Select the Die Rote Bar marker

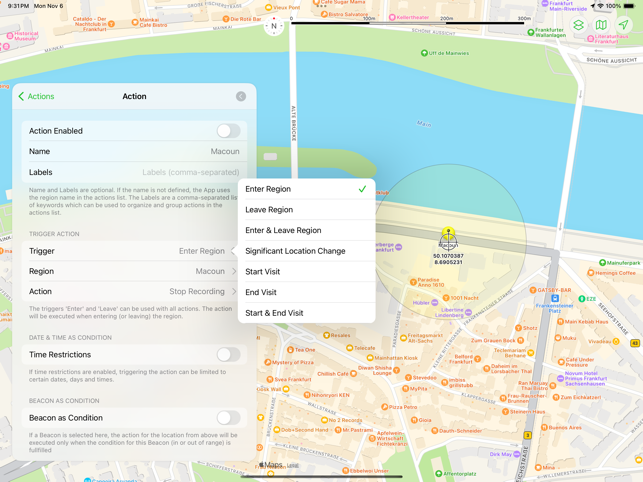[x=226, y=19]
